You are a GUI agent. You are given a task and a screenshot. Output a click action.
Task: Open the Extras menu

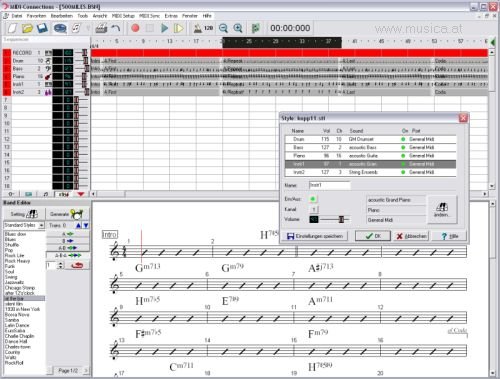[171, 16]
